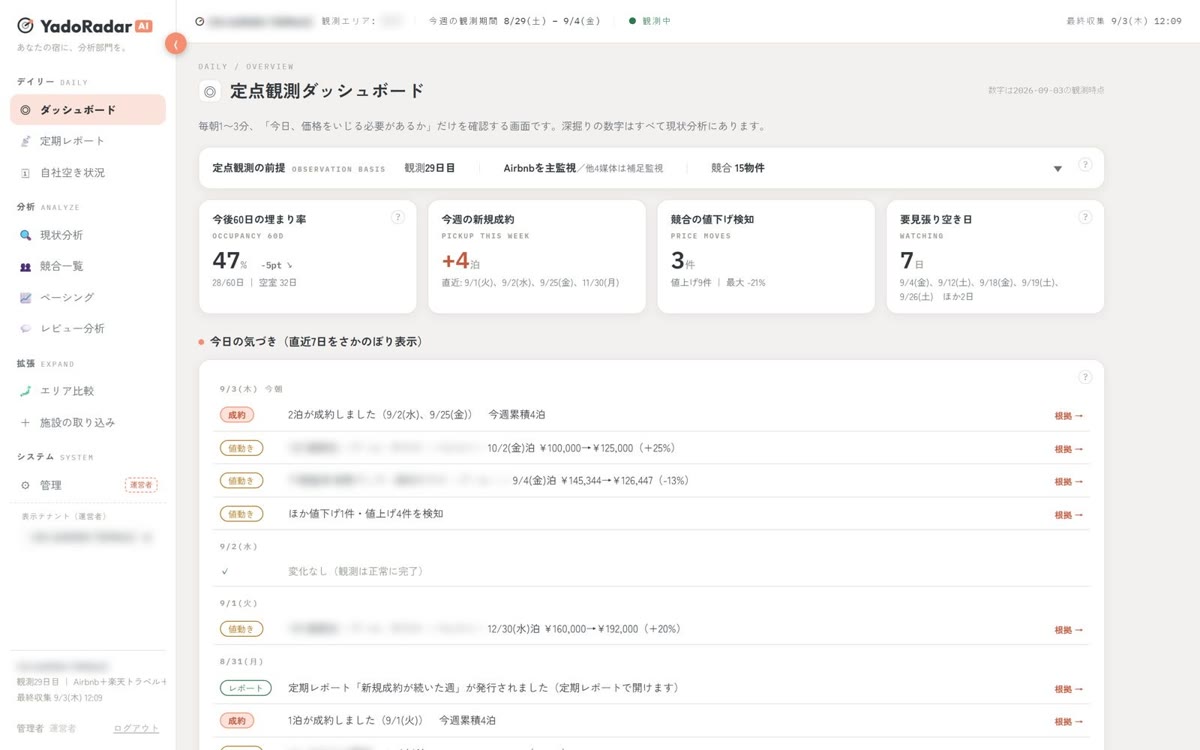Open the 要見張り空き日 card
1200x750 pixels.
coord(995,257)
